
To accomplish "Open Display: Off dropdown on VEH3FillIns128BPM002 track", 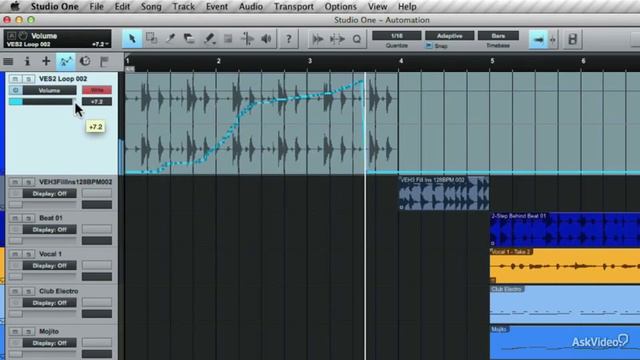I will (49, 193).
